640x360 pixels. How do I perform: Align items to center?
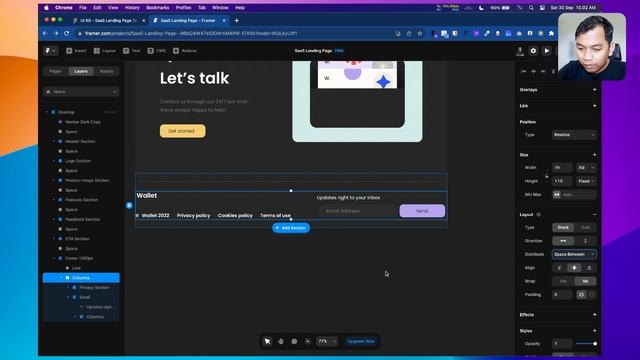[574, 268]
